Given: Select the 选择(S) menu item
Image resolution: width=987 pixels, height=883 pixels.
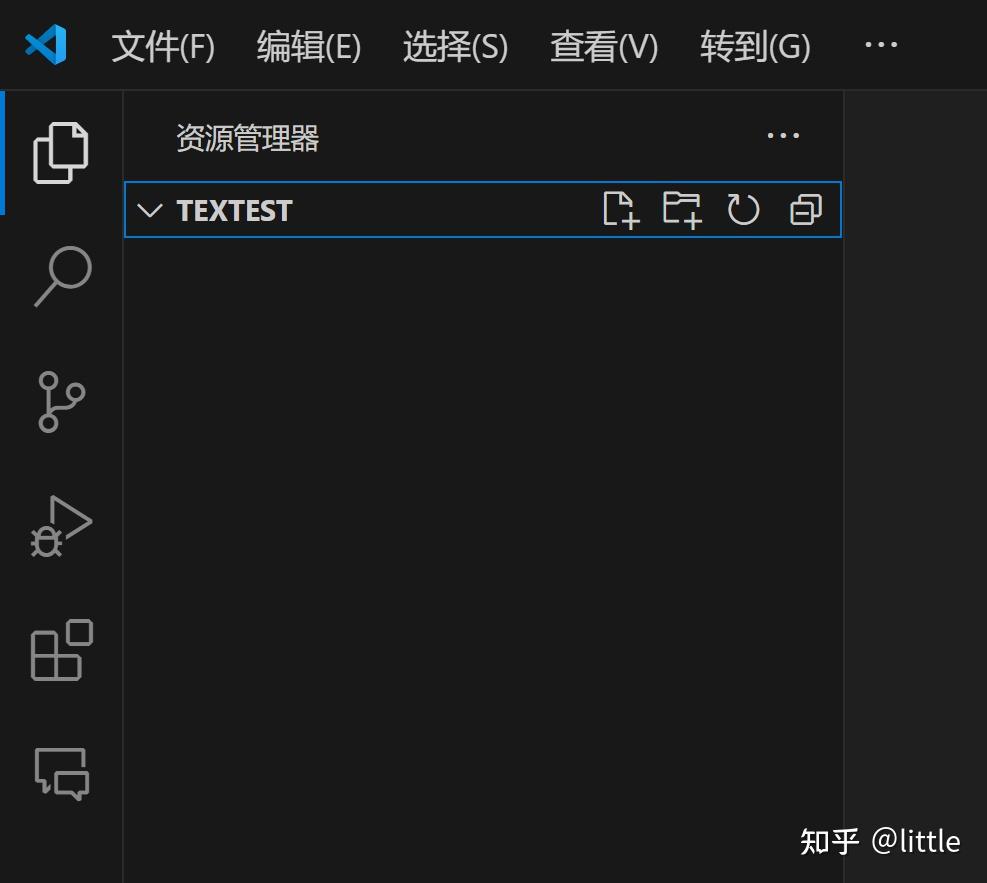Looking at the screenshot, I should click(x=455, y=46).
